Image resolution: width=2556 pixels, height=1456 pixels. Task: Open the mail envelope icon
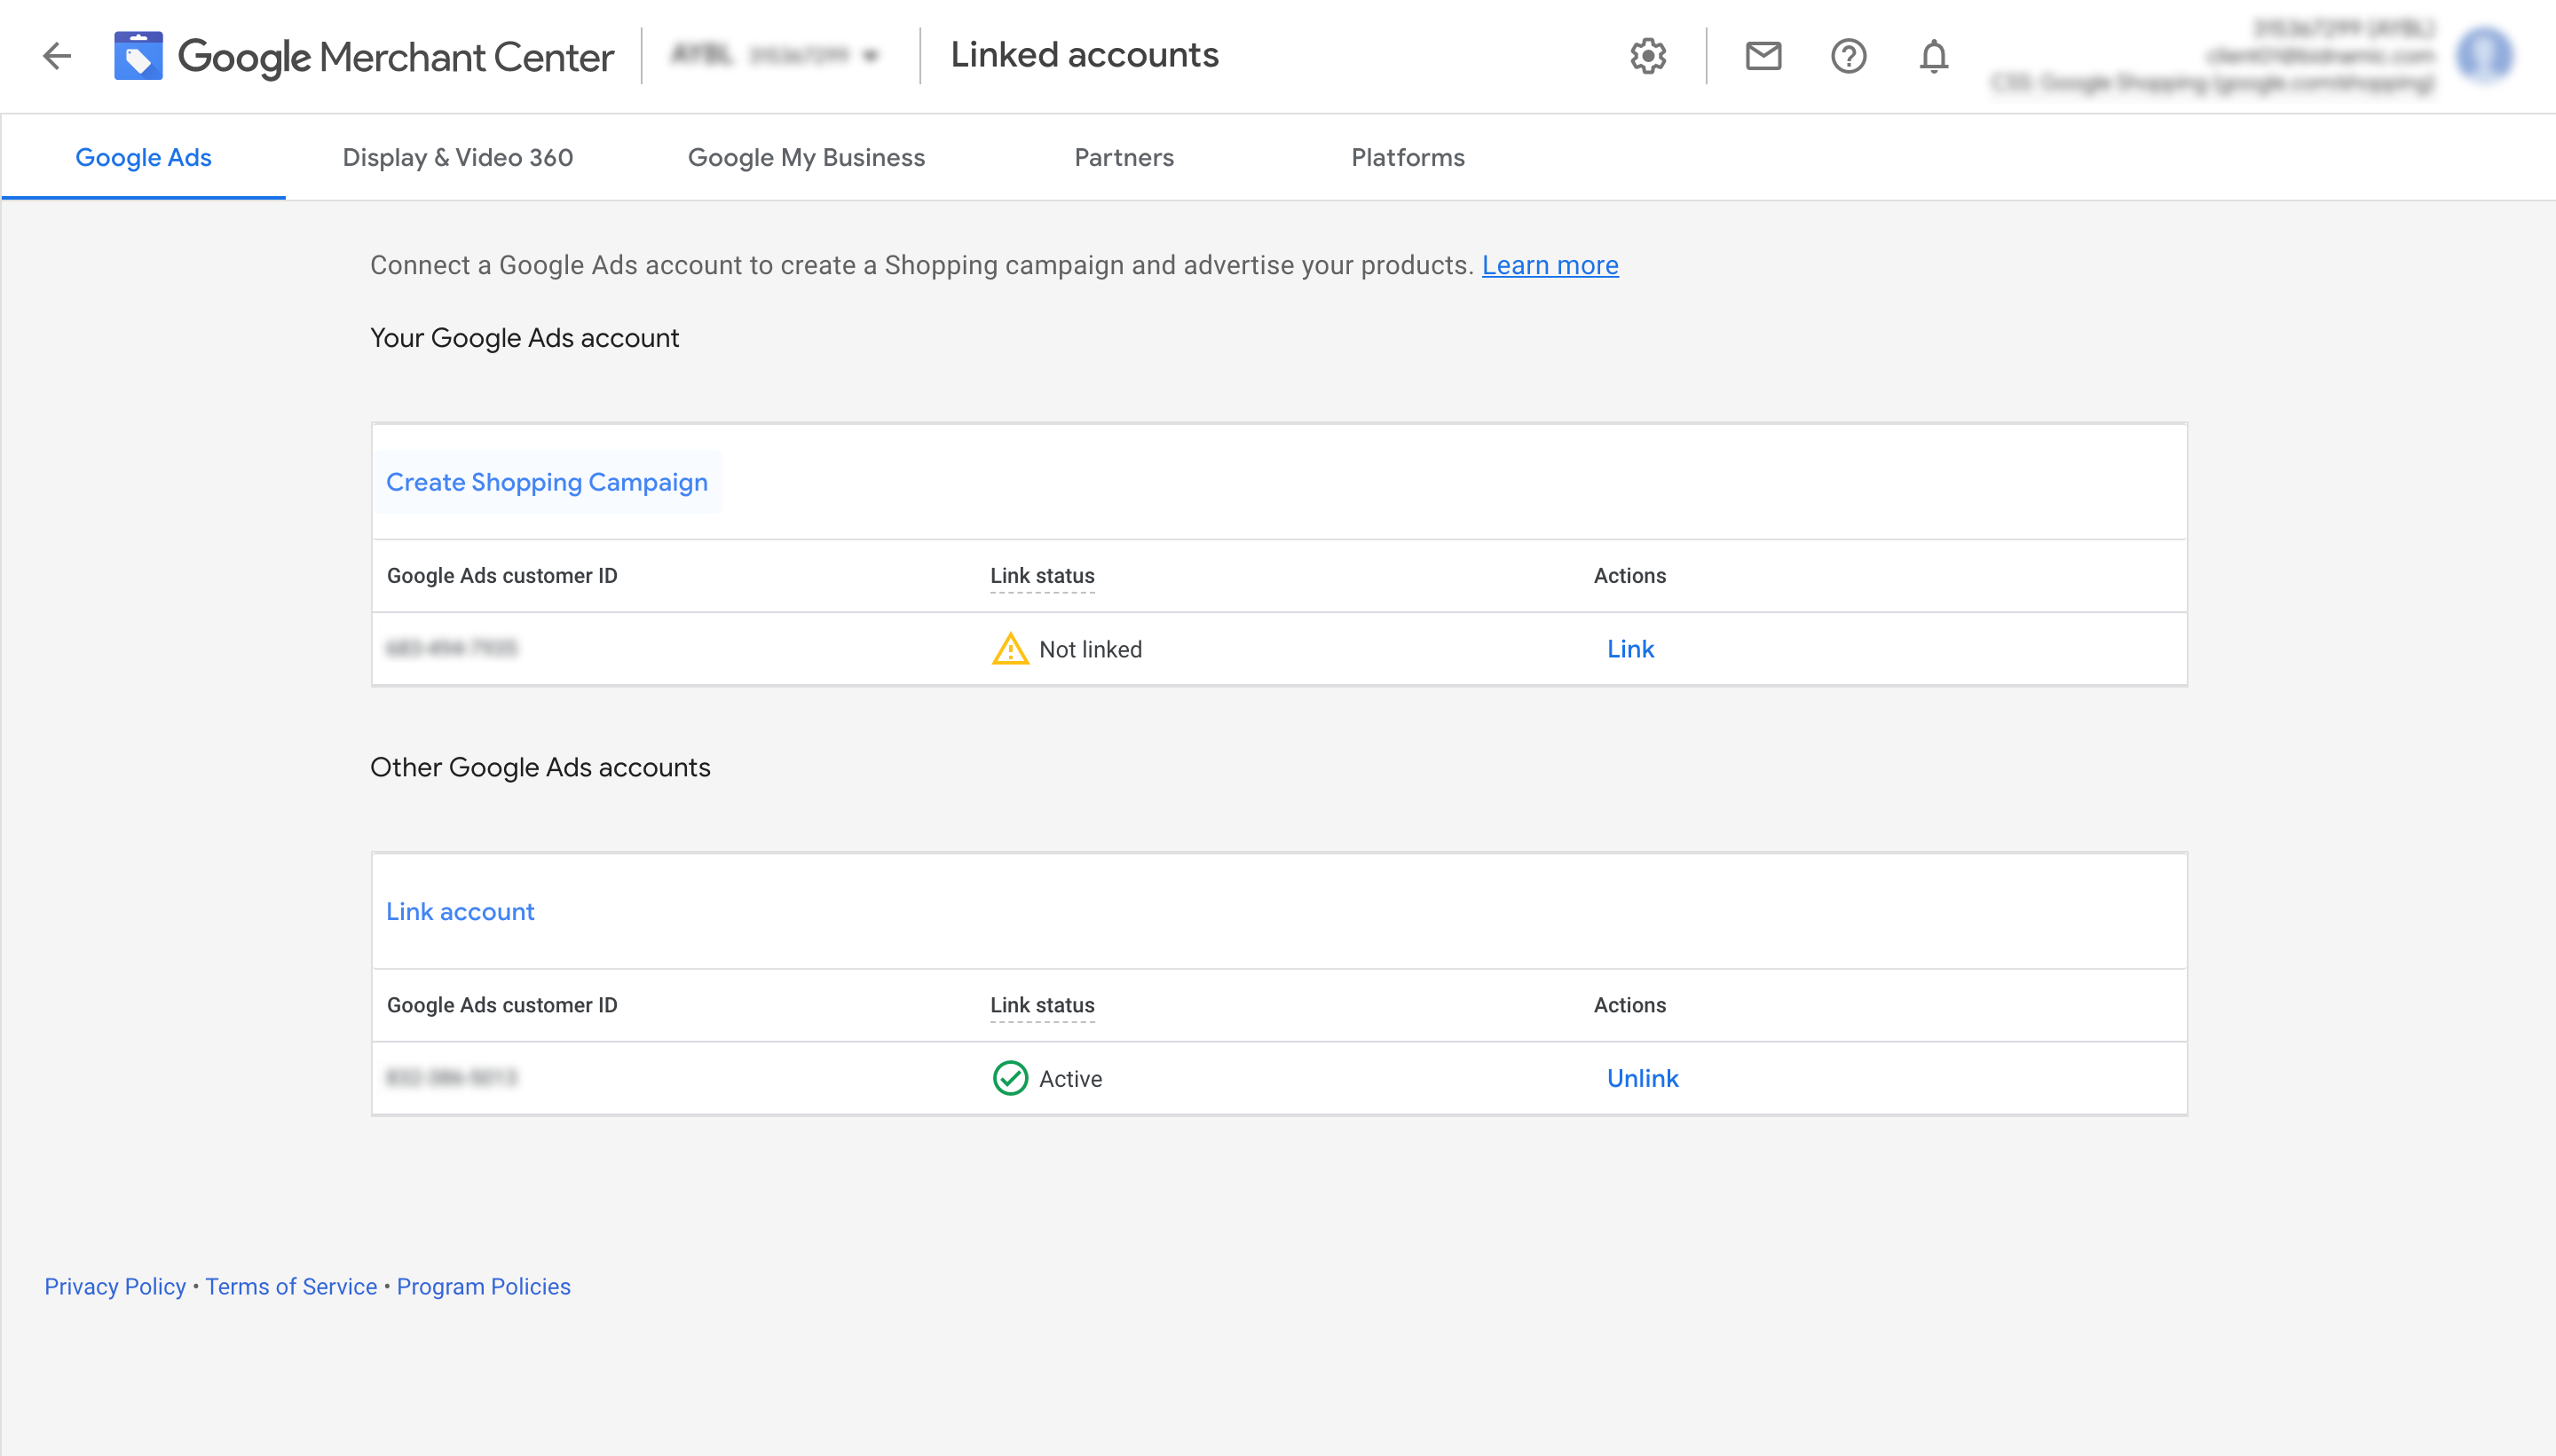pyautogui.click(x=1763, y=56)
